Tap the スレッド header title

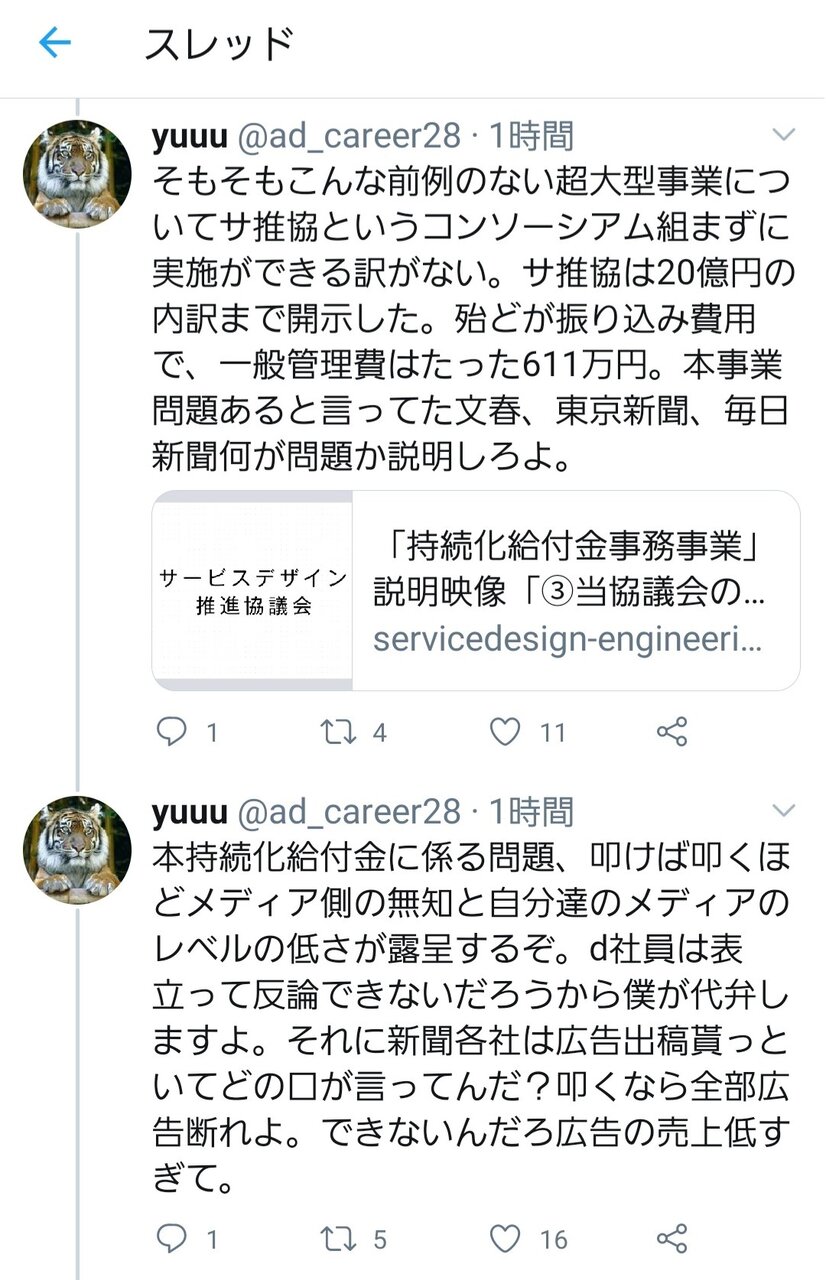click(220, 45)
